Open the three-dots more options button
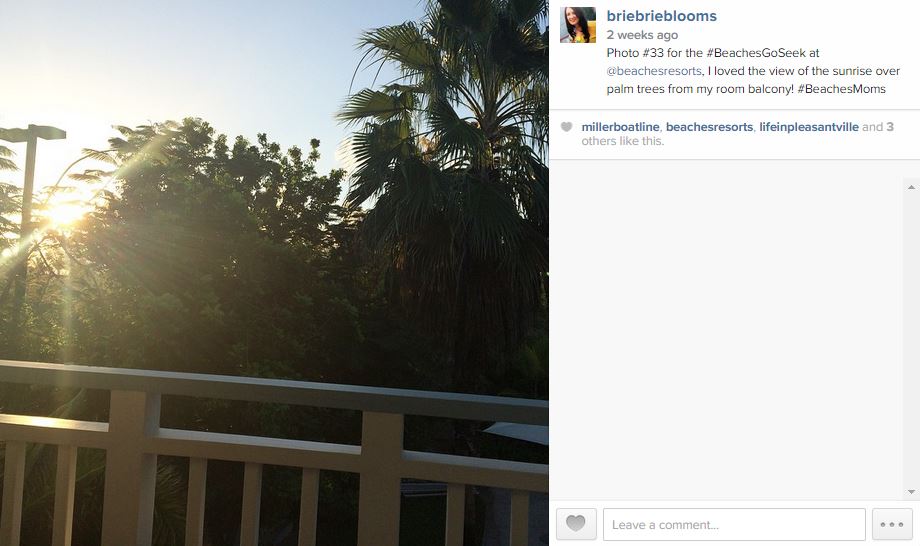The height and width of the screenshot is (546, 920). (x=892, y=524)
